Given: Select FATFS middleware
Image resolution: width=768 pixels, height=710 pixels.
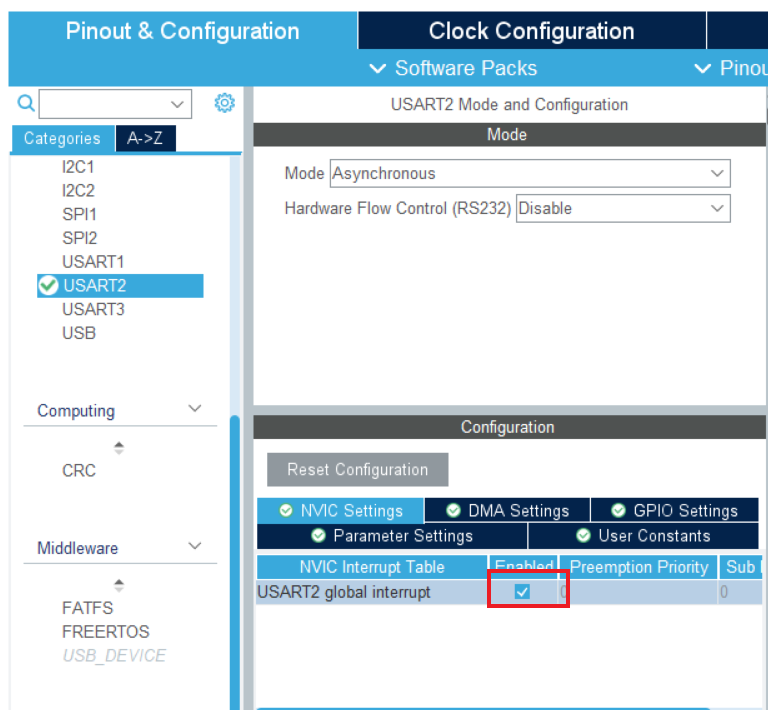Looking at the screenshot, I should pos(88,608).
